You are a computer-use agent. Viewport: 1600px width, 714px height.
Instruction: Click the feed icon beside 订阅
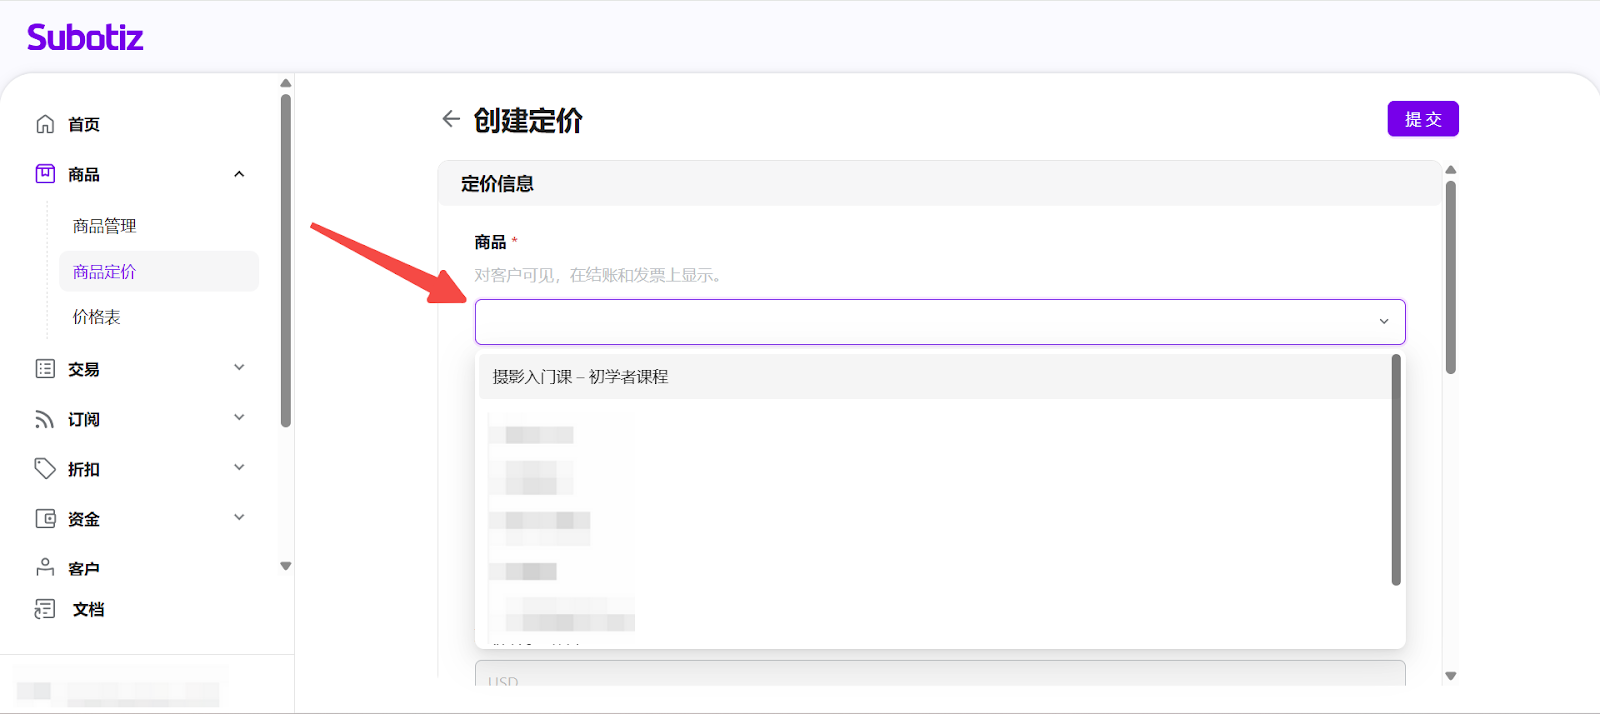(x=45, y=419)
